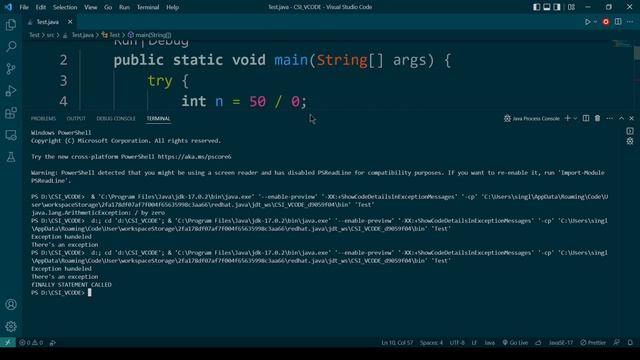Open Customize Layout options
Screen dimensions: 640x360
coord(571,7)
